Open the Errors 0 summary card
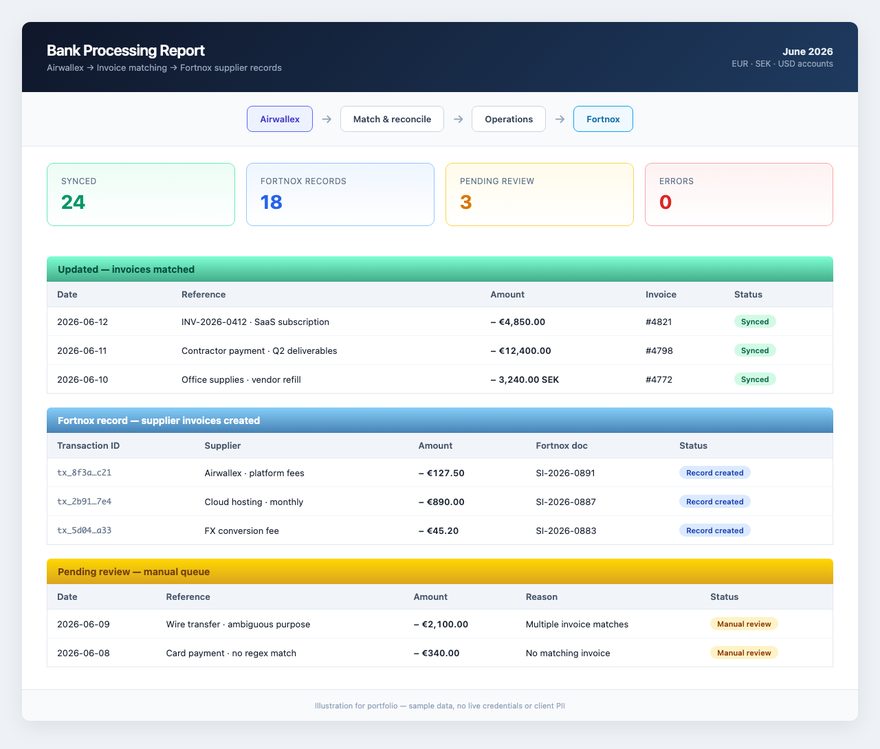This screenshot has width=880, height=749. click(739, 195)
